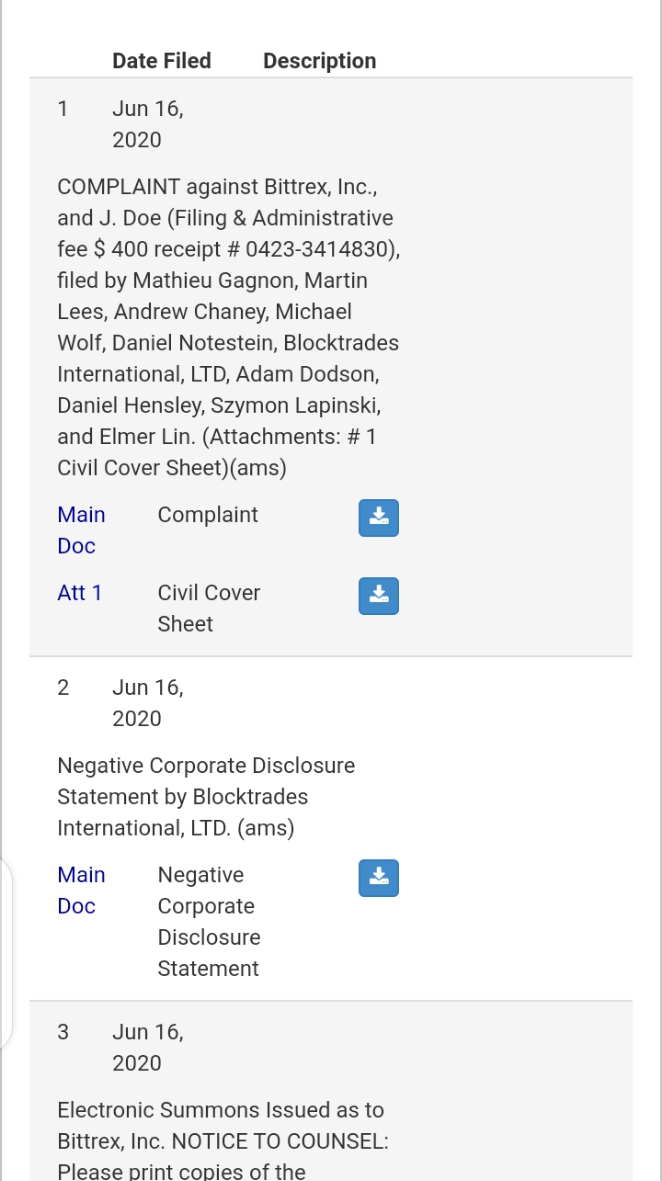
Task: Click the Description column header
Action: click(x=319, y=61)
